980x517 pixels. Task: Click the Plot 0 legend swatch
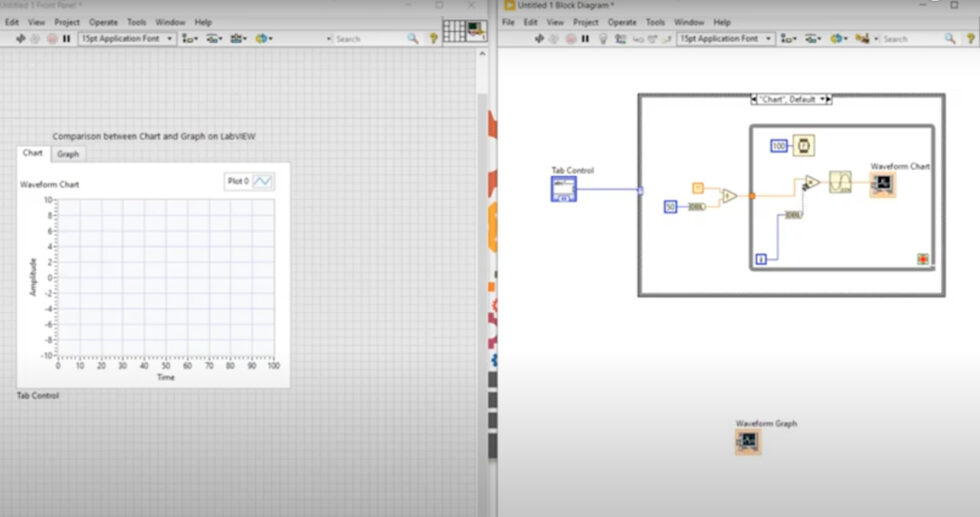(x=263, y=181)
